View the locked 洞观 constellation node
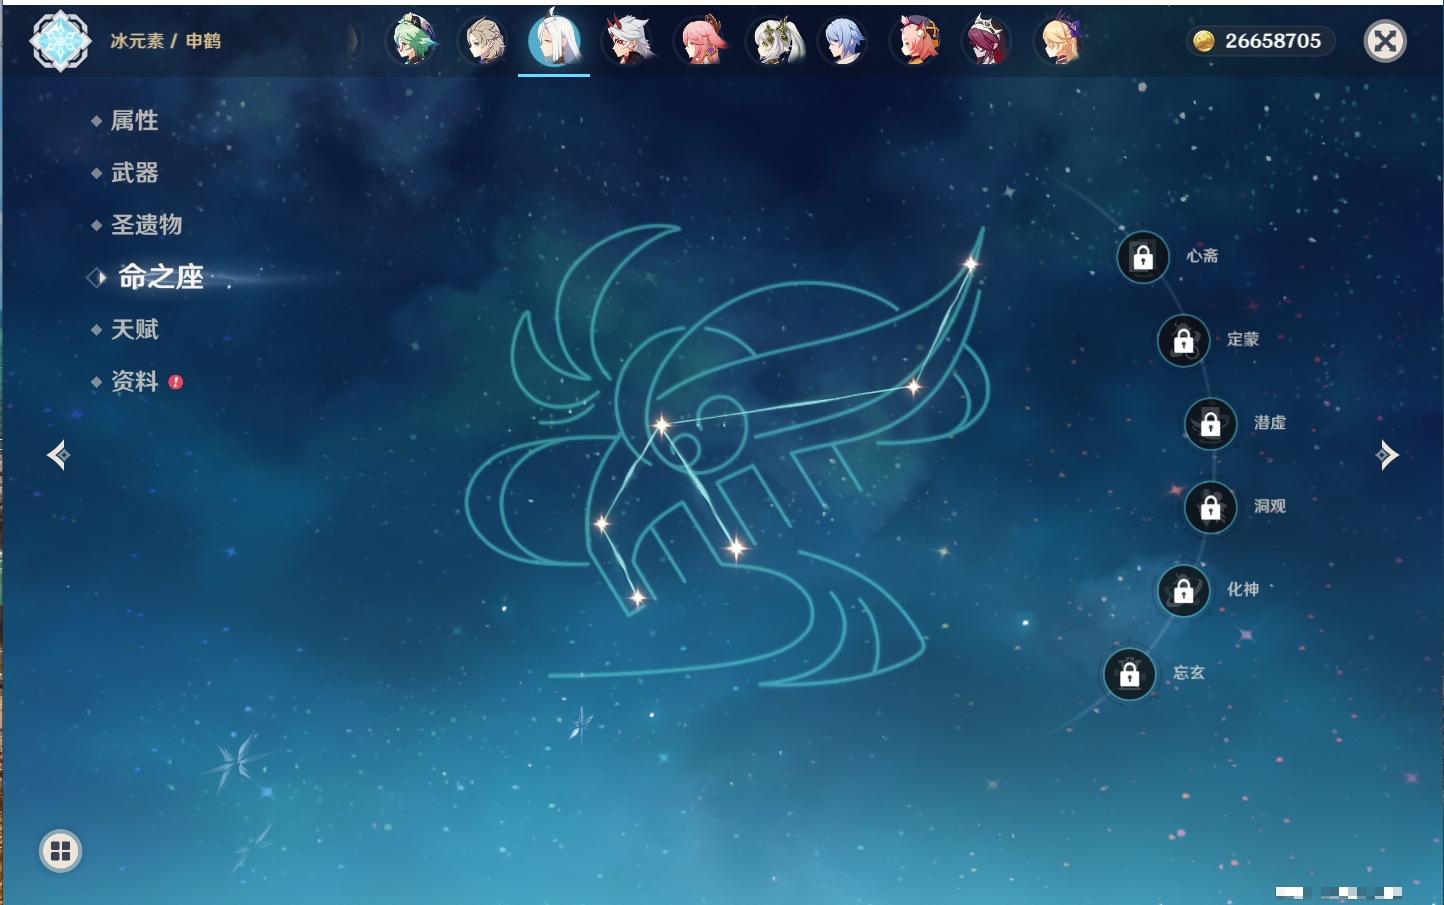This screenshot has width=1444, height=905. click(1211, 508)
